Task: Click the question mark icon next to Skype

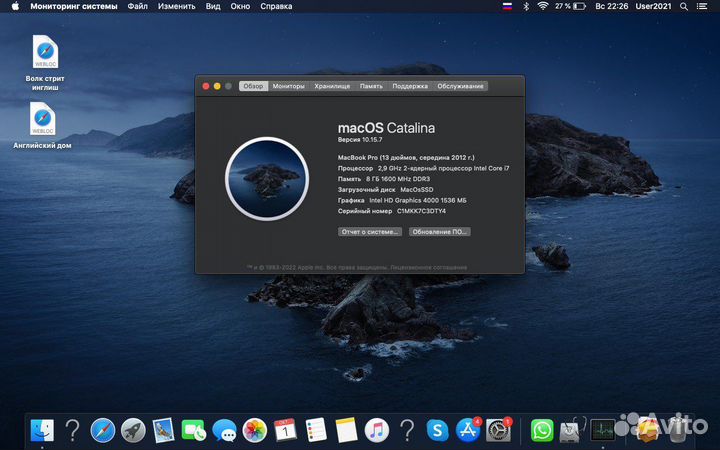Action: (407, 431)
